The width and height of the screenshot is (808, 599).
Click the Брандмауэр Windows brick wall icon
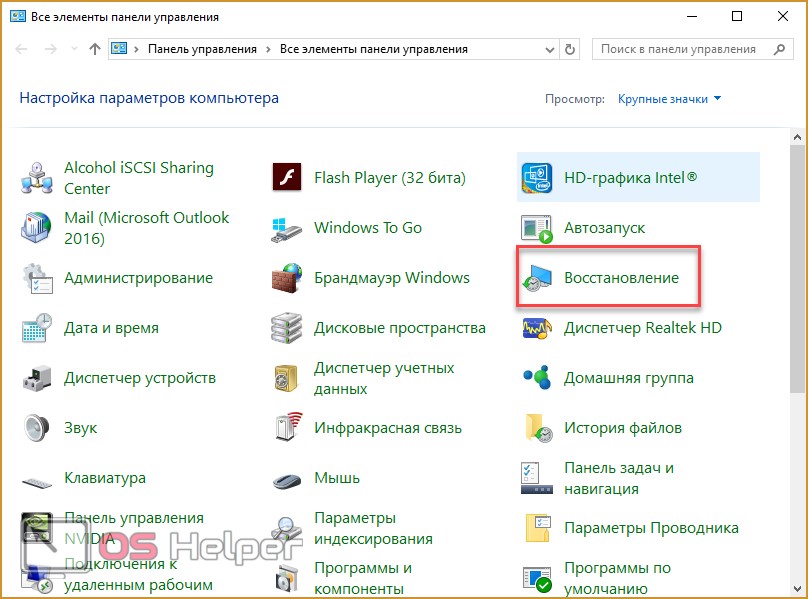(x=287, y=278)
